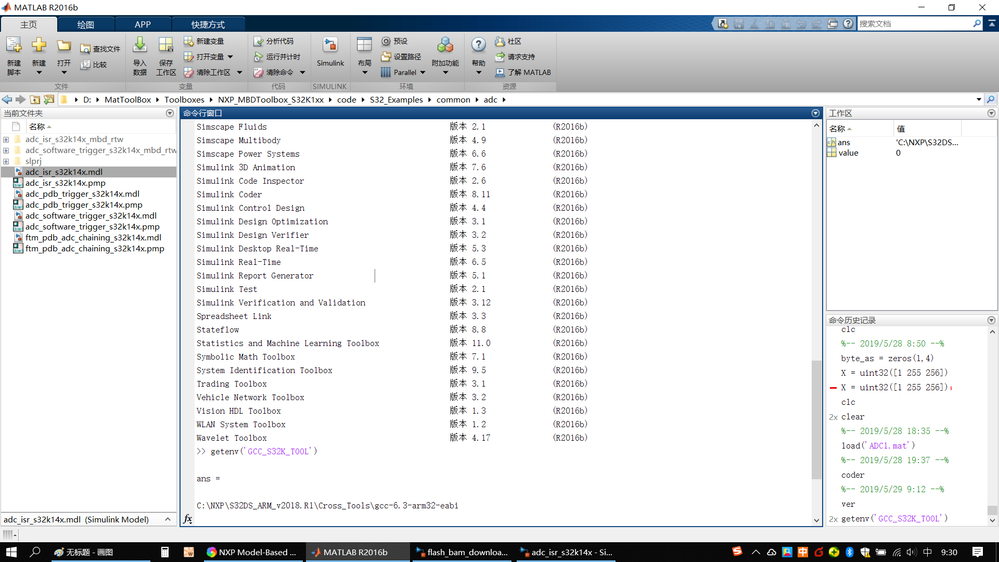
Task: Launch Simulink from the toolstrip
Action: tap(330, 52)
